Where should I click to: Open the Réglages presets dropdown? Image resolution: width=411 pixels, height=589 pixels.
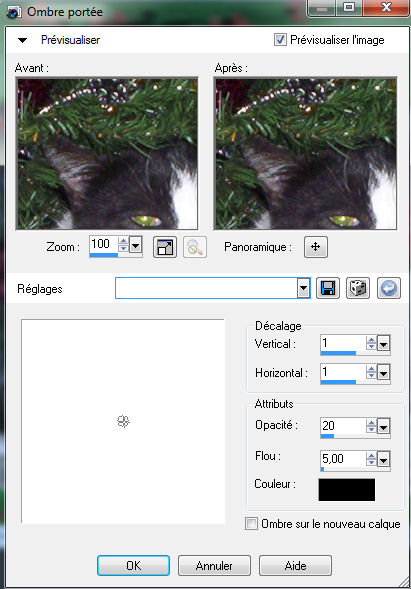(x=304, y=289)
